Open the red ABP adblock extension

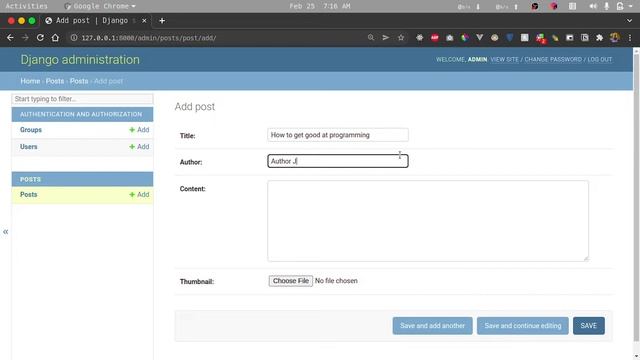click(435, 38)
